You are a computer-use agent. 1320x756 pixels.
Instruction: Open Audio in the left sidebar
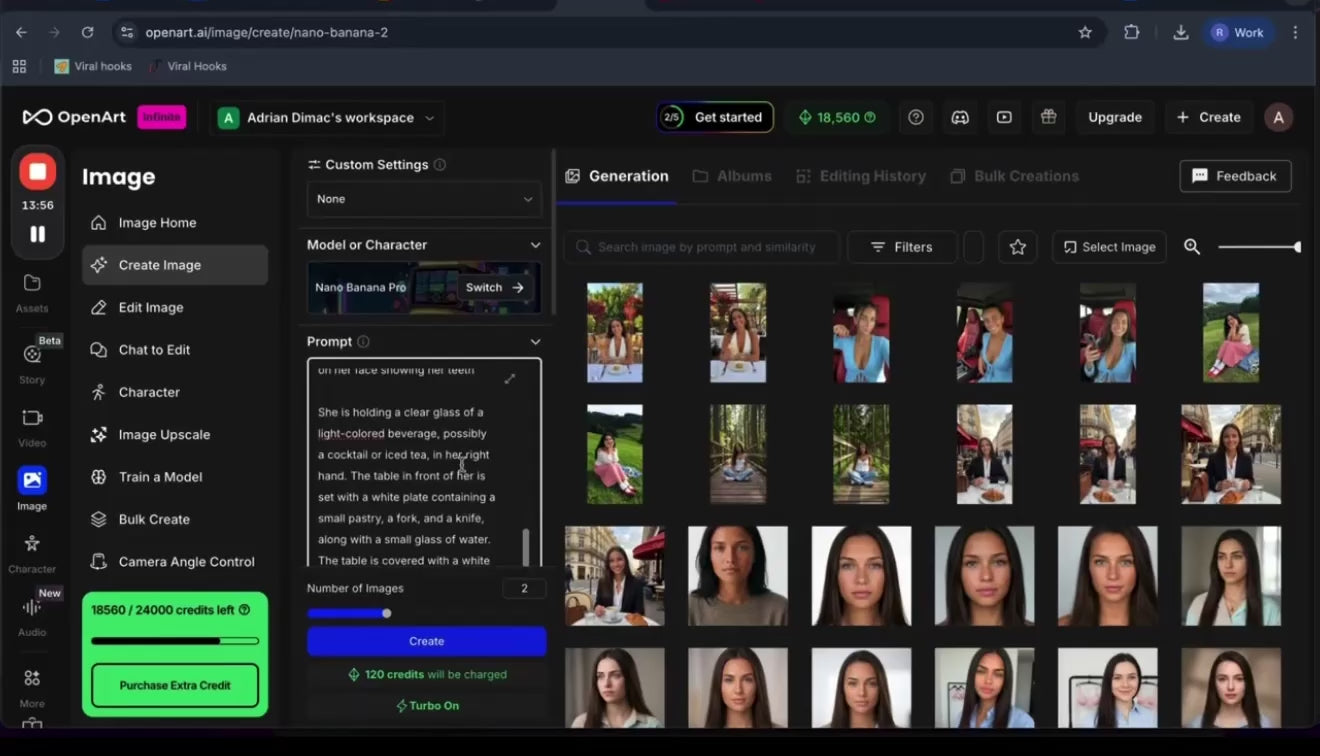32,615
